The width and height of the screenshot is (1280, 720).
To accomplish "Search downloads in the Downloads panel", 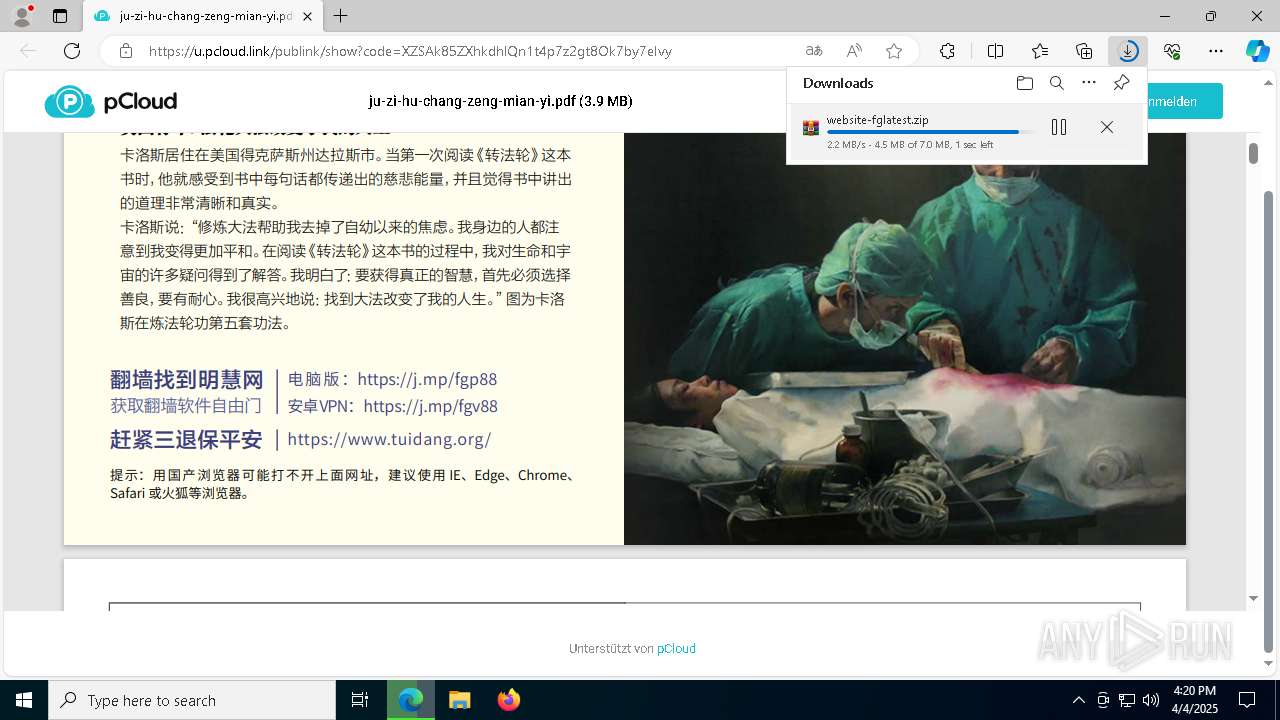I will [1056, 83].
